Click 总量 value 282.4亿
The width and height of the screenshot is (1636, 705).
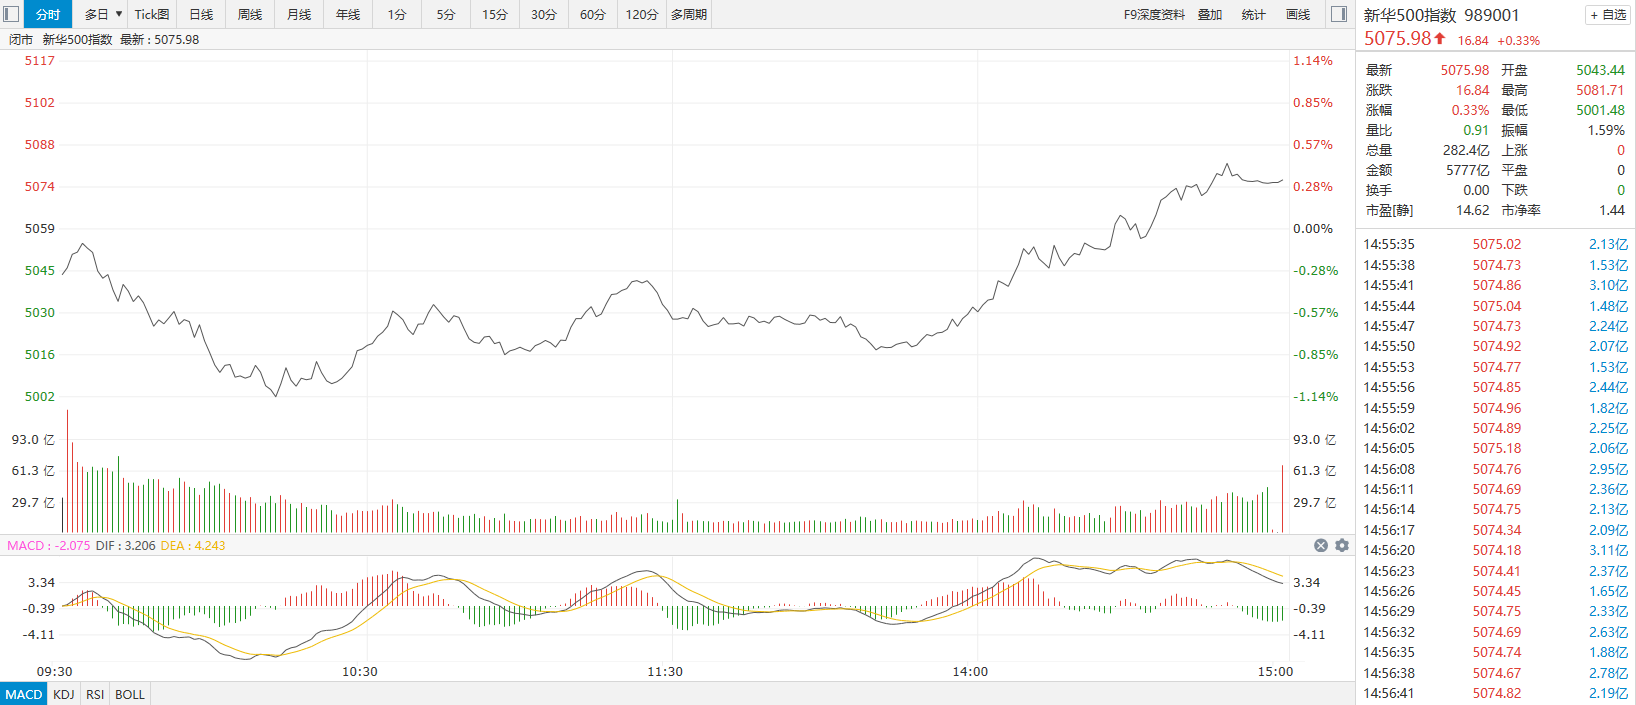(x=1465, y=150)
